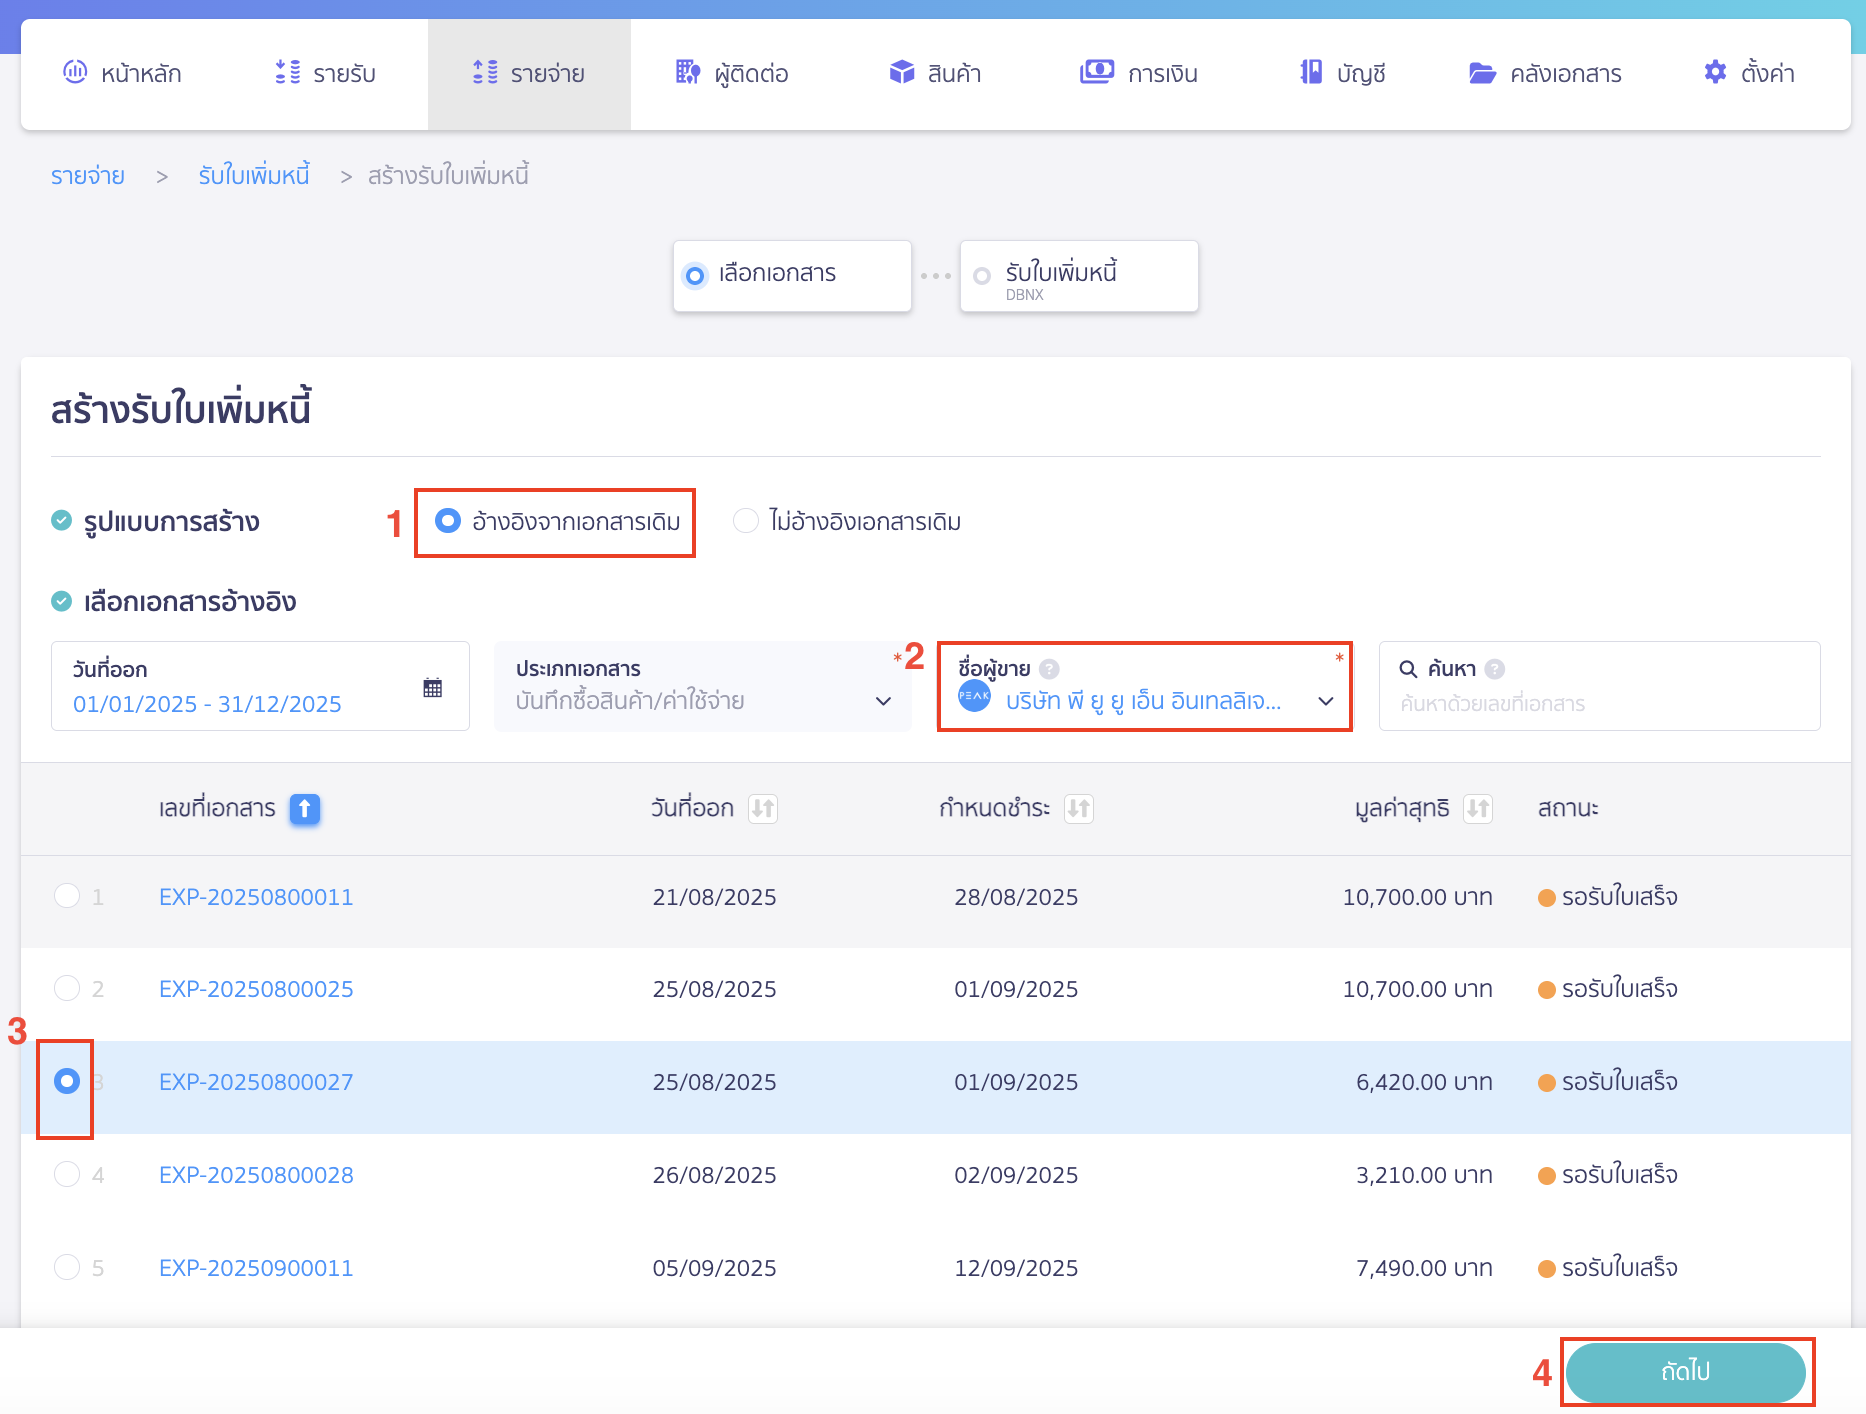Click sort icon next to วันที่ออก column

(763, 808)
